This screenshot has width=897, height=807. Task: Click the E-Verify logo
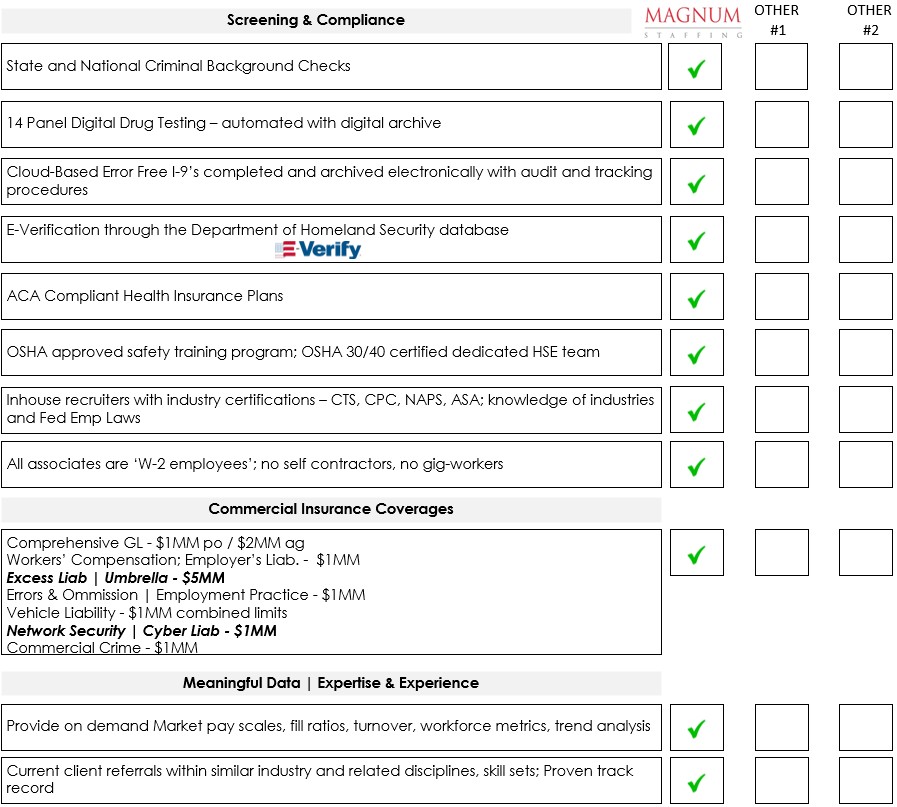click(318, 249)
